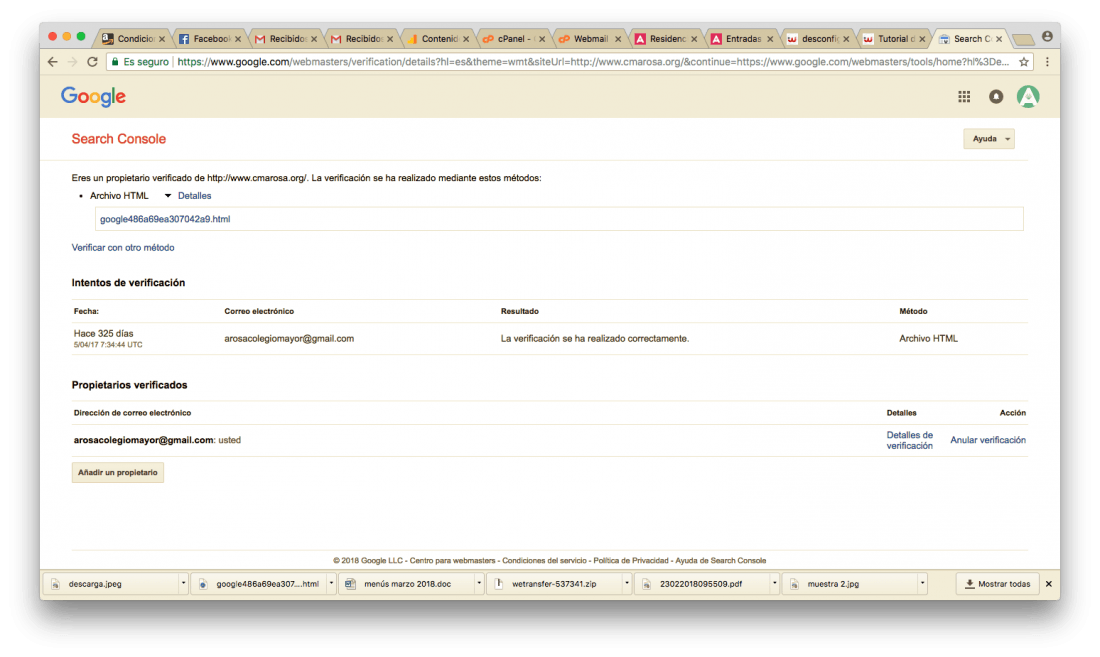Click the Detalles link
This screenshot has height=657, width=1100.
[x=194, y=196]
